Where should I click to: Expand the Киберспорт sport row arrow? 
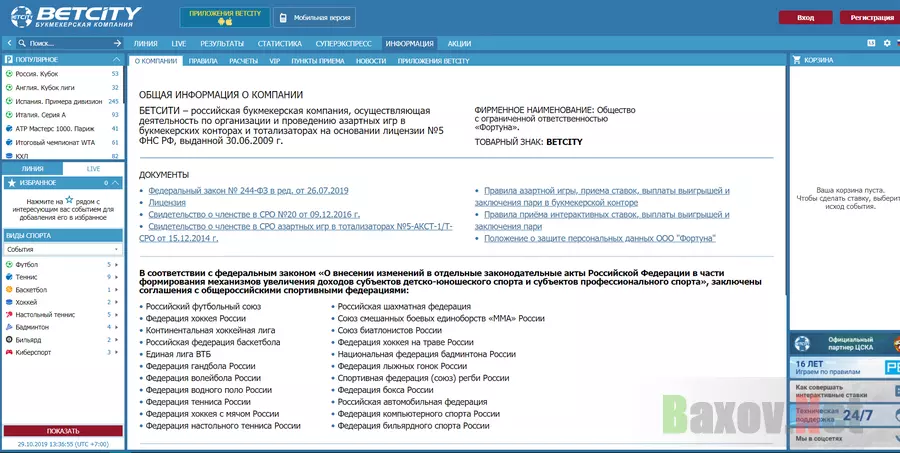117,353
